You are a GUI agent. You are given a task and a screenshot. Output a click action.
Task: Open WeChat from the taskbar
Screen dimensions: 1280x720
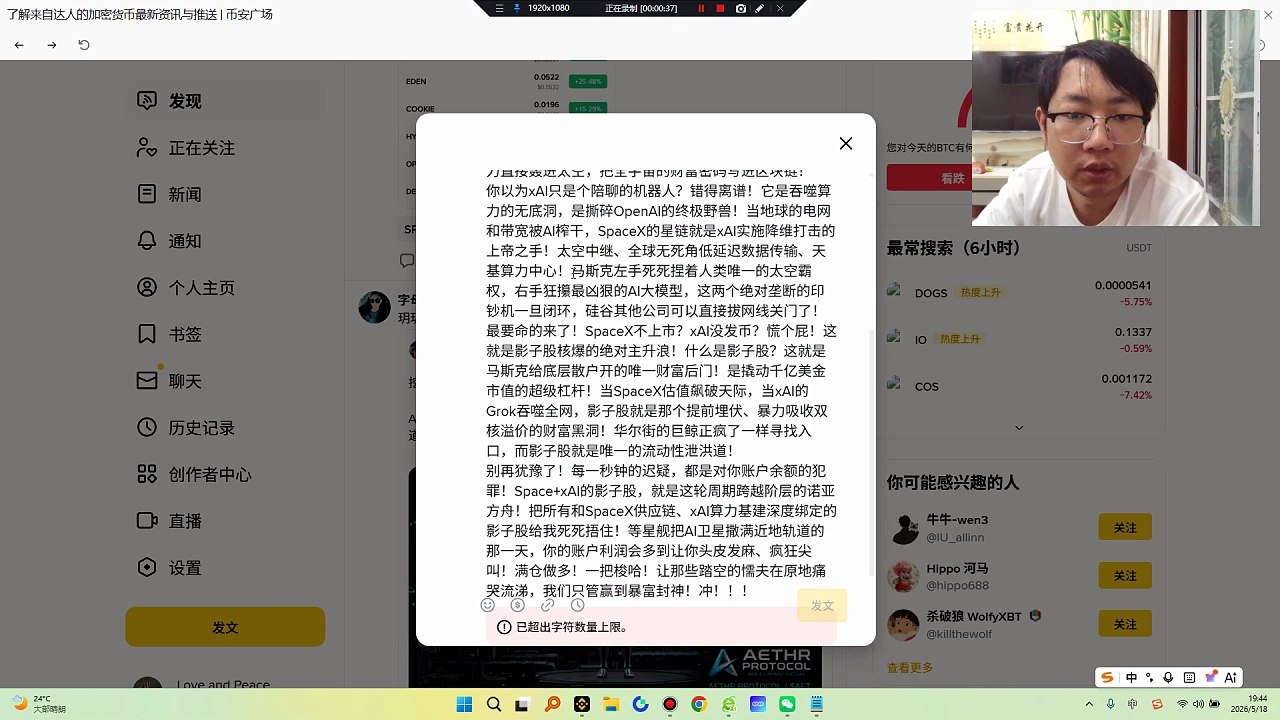coord(787,705)
